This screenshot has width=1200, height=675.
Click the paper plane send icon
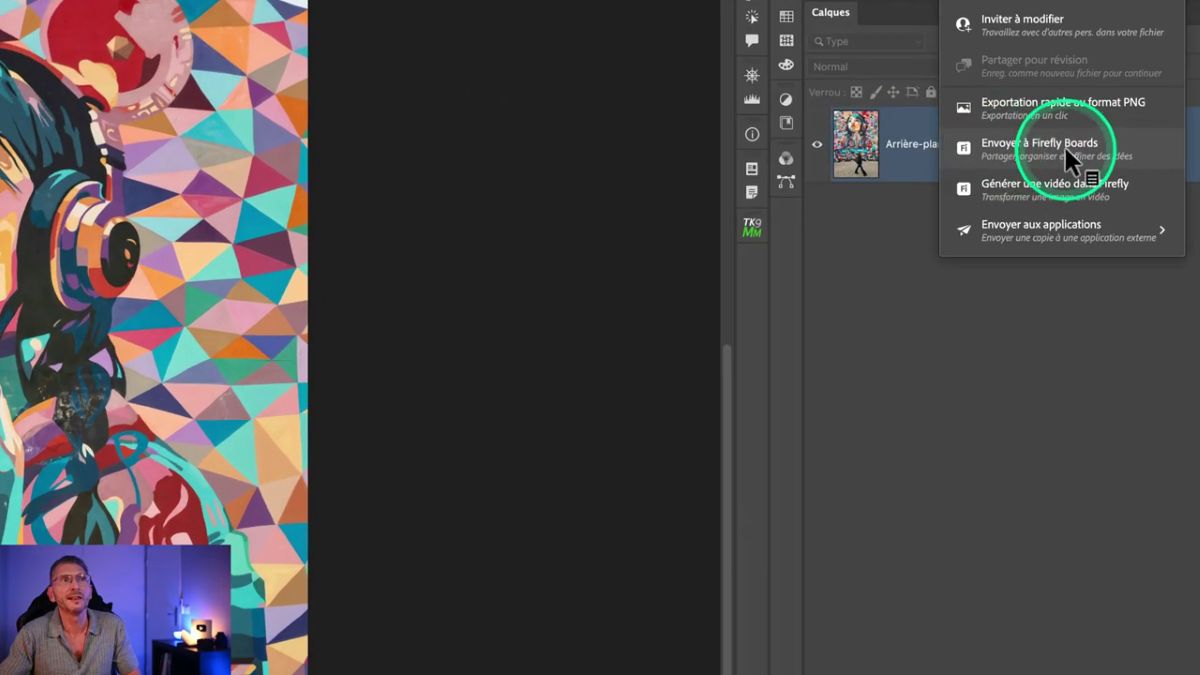click(x=964, y=230)
